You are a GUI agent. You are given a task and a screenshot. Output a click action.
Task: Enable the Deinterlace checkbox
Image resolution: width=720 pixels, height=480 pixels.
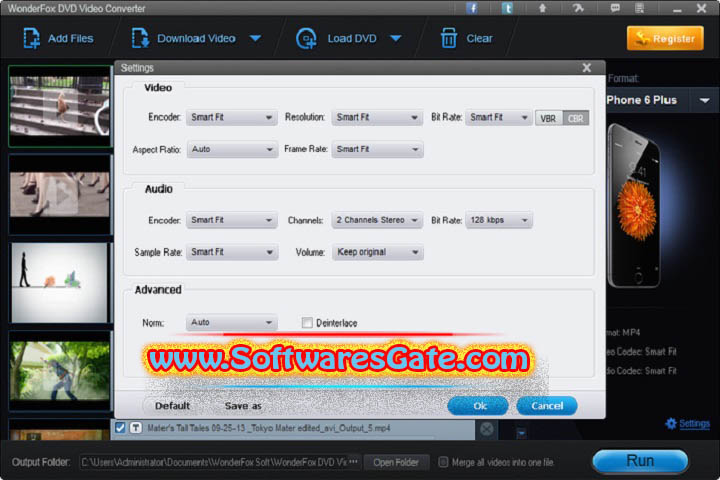(307, 322)
